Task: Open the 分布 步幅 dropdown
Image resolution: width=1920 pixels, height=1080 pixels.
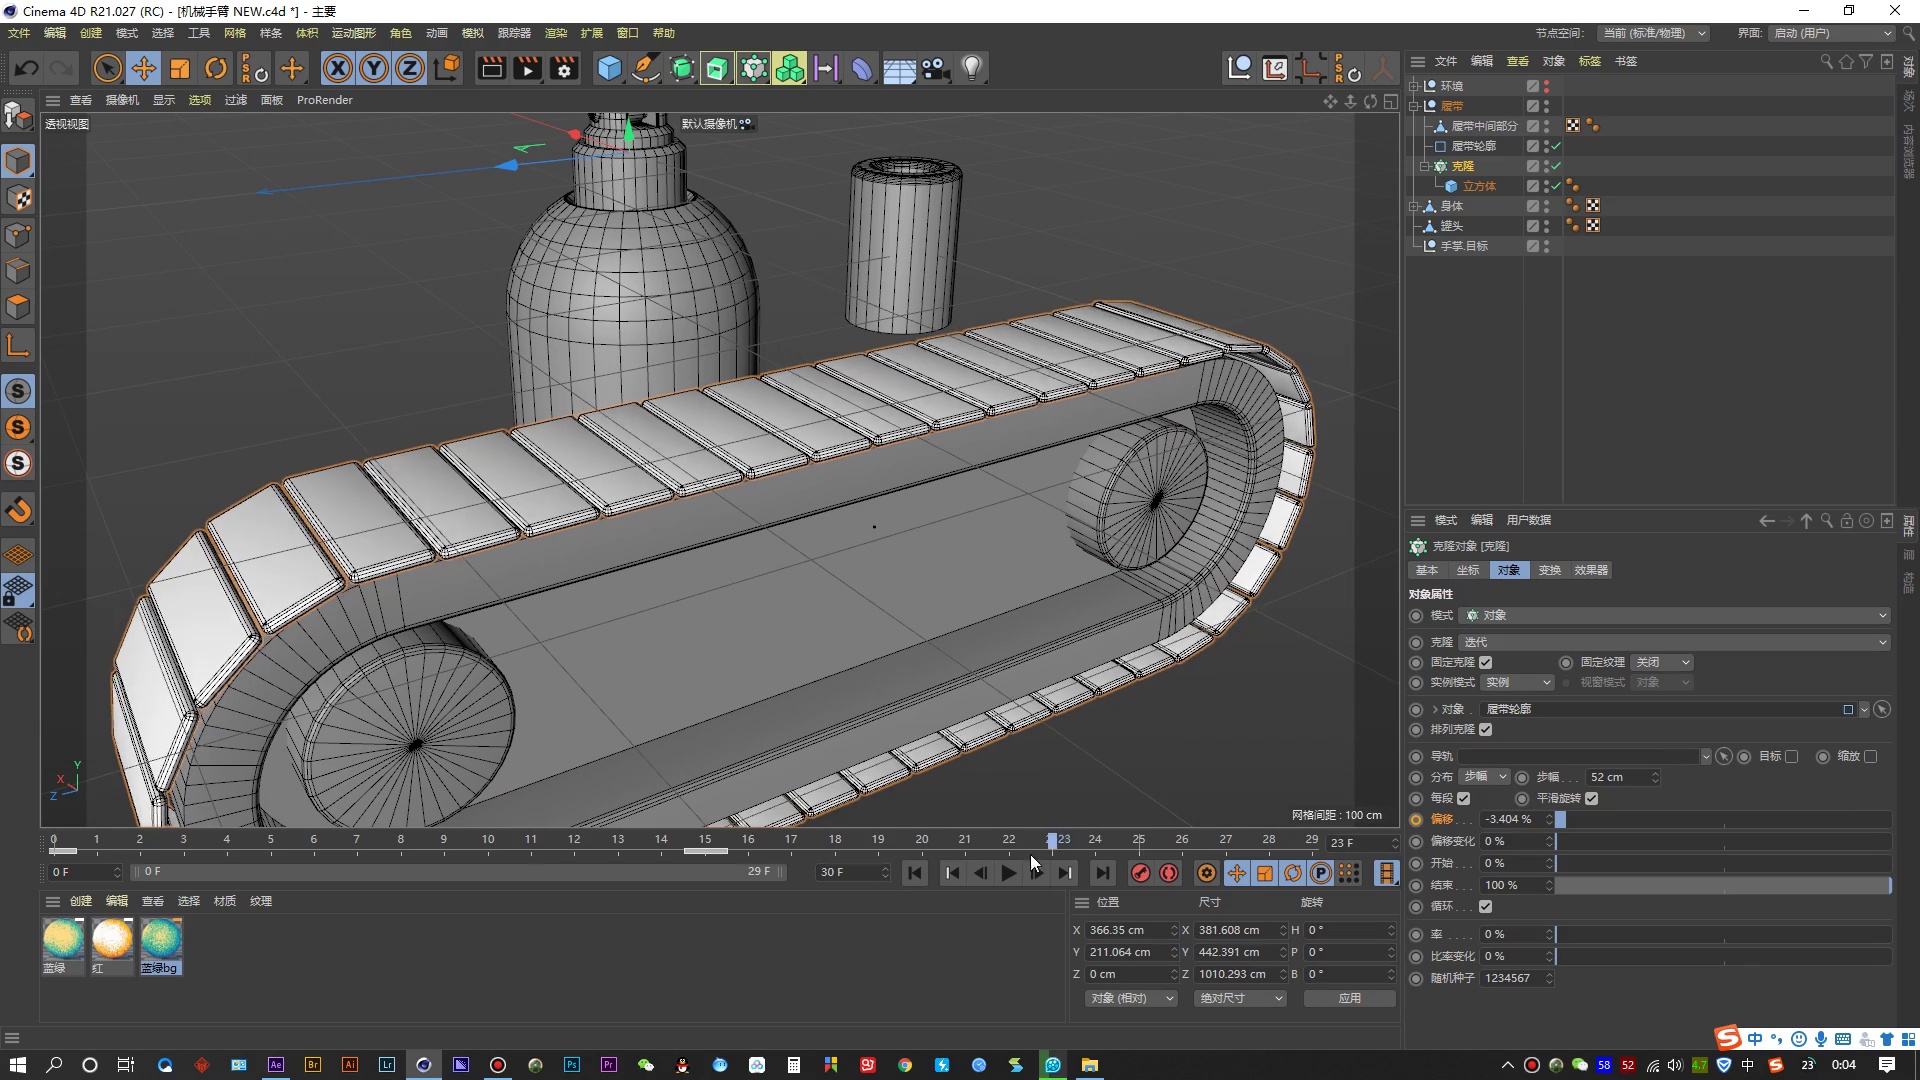Action: click(1485, 777)
